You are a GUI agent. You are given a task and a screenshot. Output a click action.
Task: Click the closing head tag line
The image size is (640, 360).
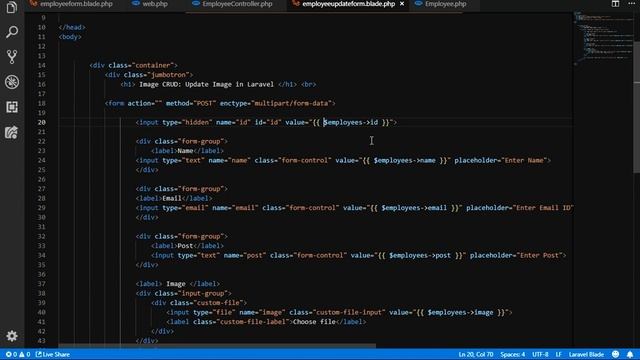point(72,27)
